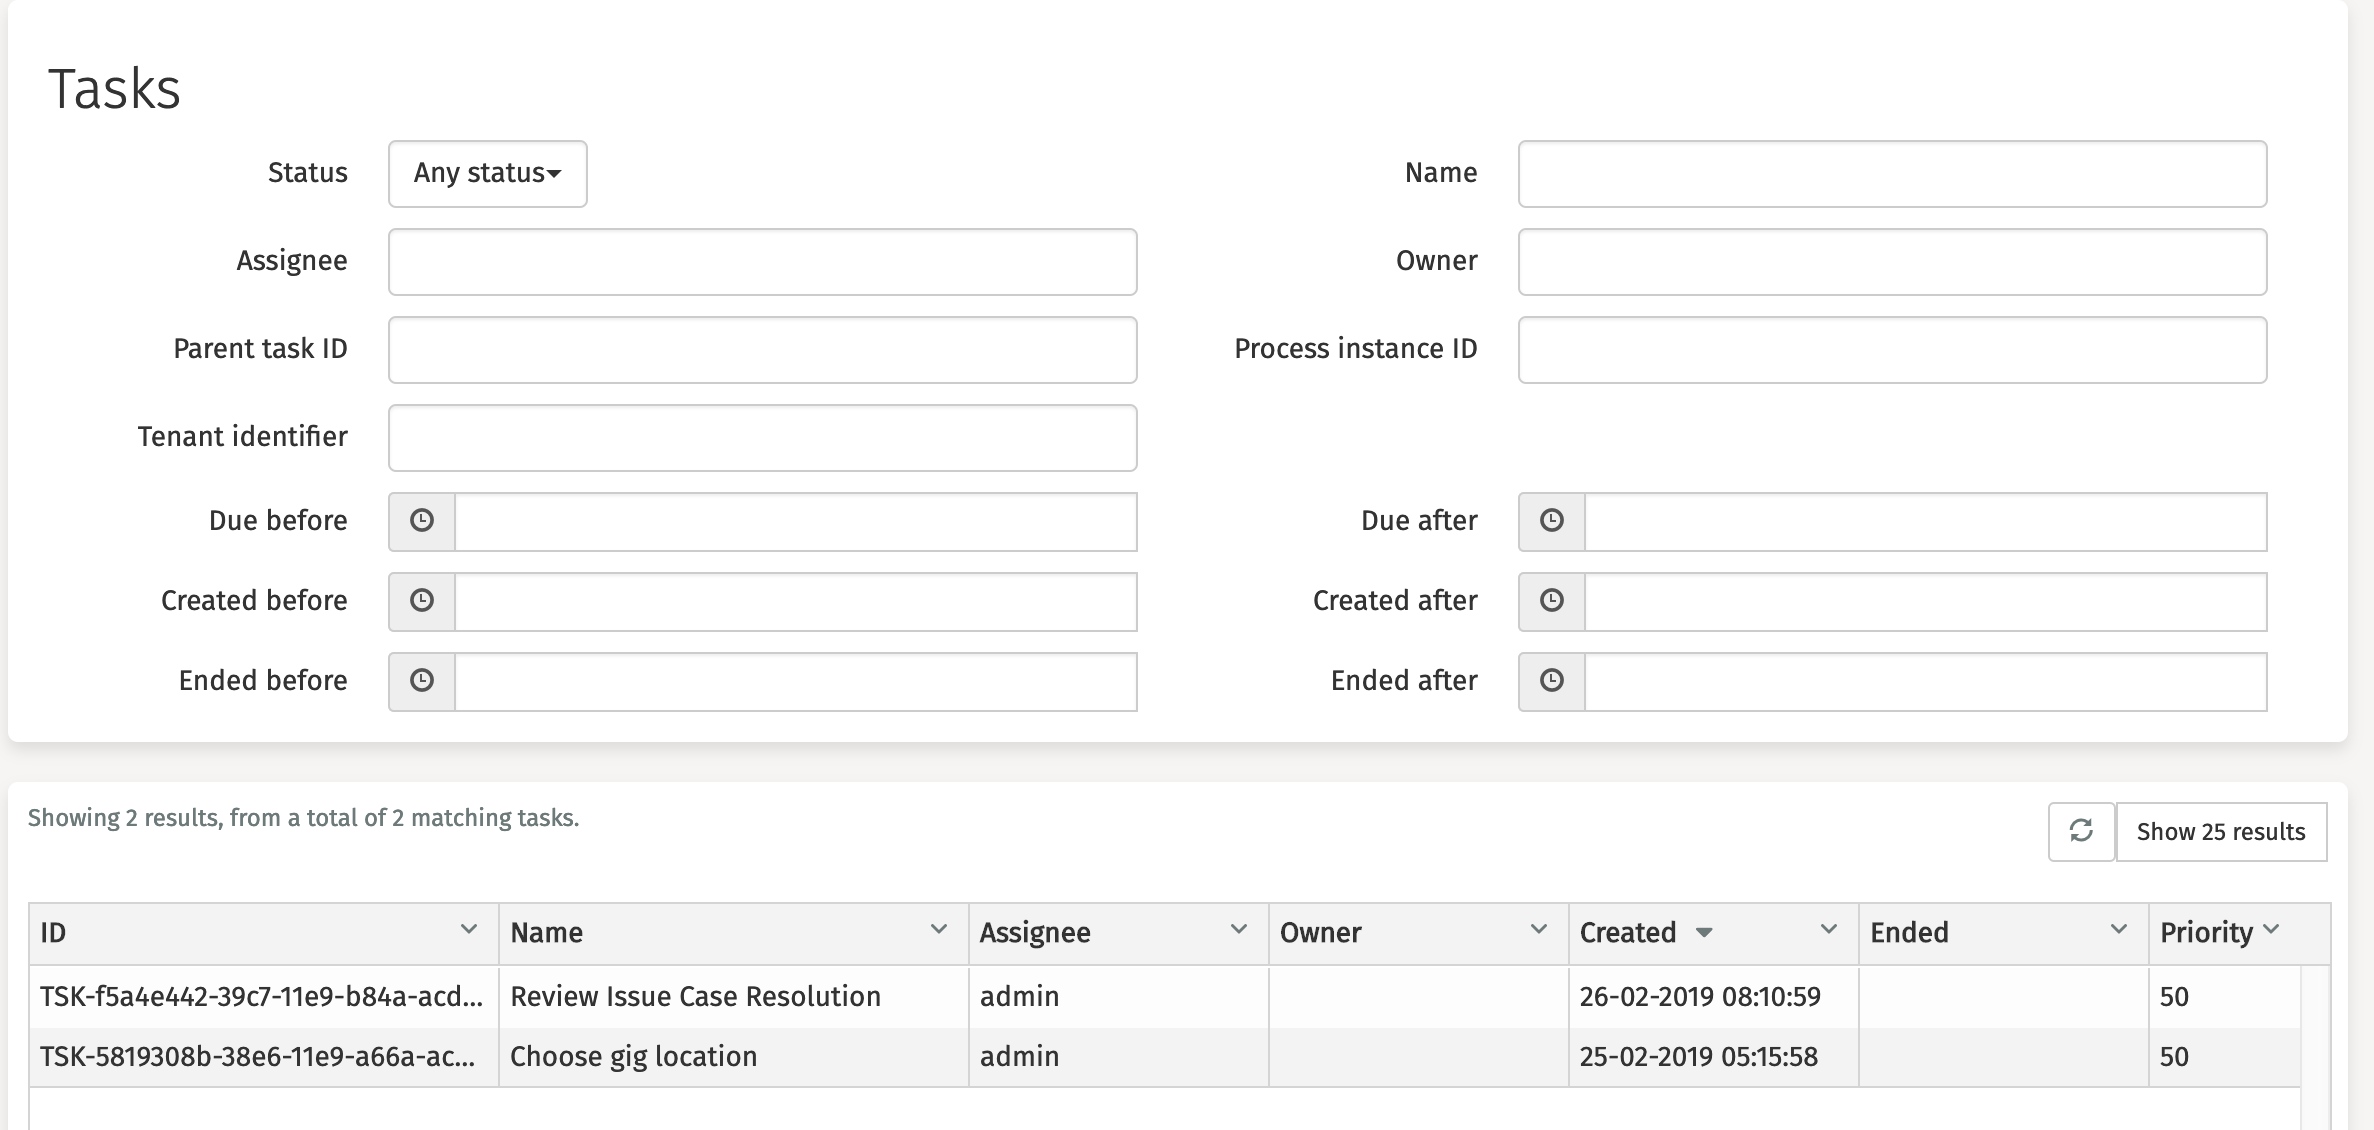Click the Process instance ID field
The height and width of the screenshot is (1130, 2374).
(1891, 350)
